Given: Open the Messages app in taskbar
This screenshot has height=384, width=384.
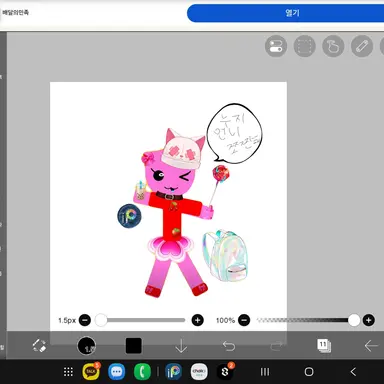Looking at the screenshot, I should [x=116, y=371].
